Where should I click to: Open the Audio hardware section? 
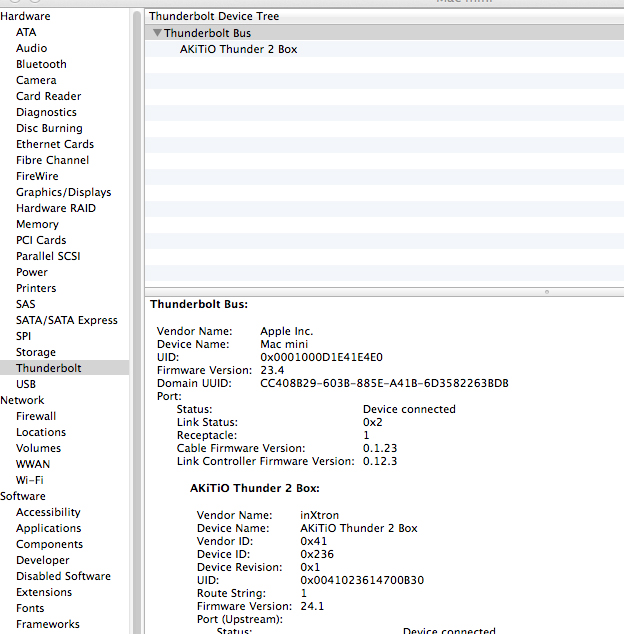(x=32, y=48)
